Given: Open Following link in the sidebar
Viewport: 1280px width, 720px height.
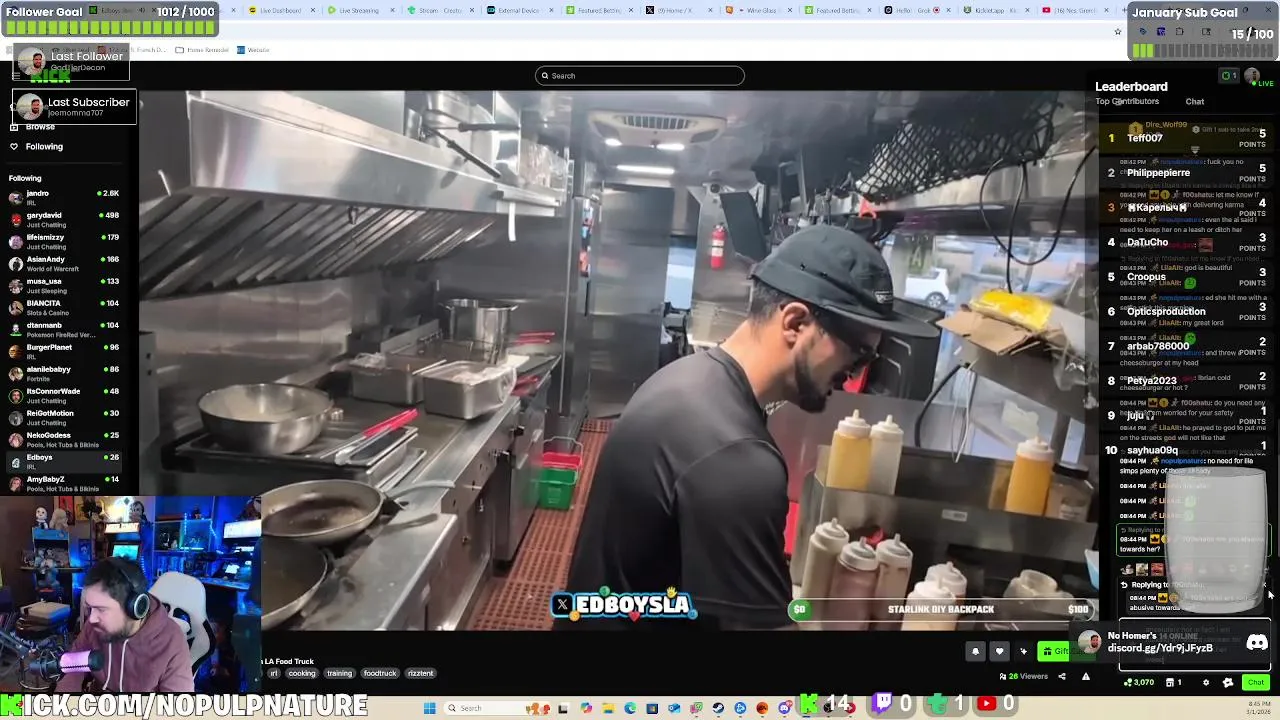Looking at the screenshot, I should [x=36, y=146].
